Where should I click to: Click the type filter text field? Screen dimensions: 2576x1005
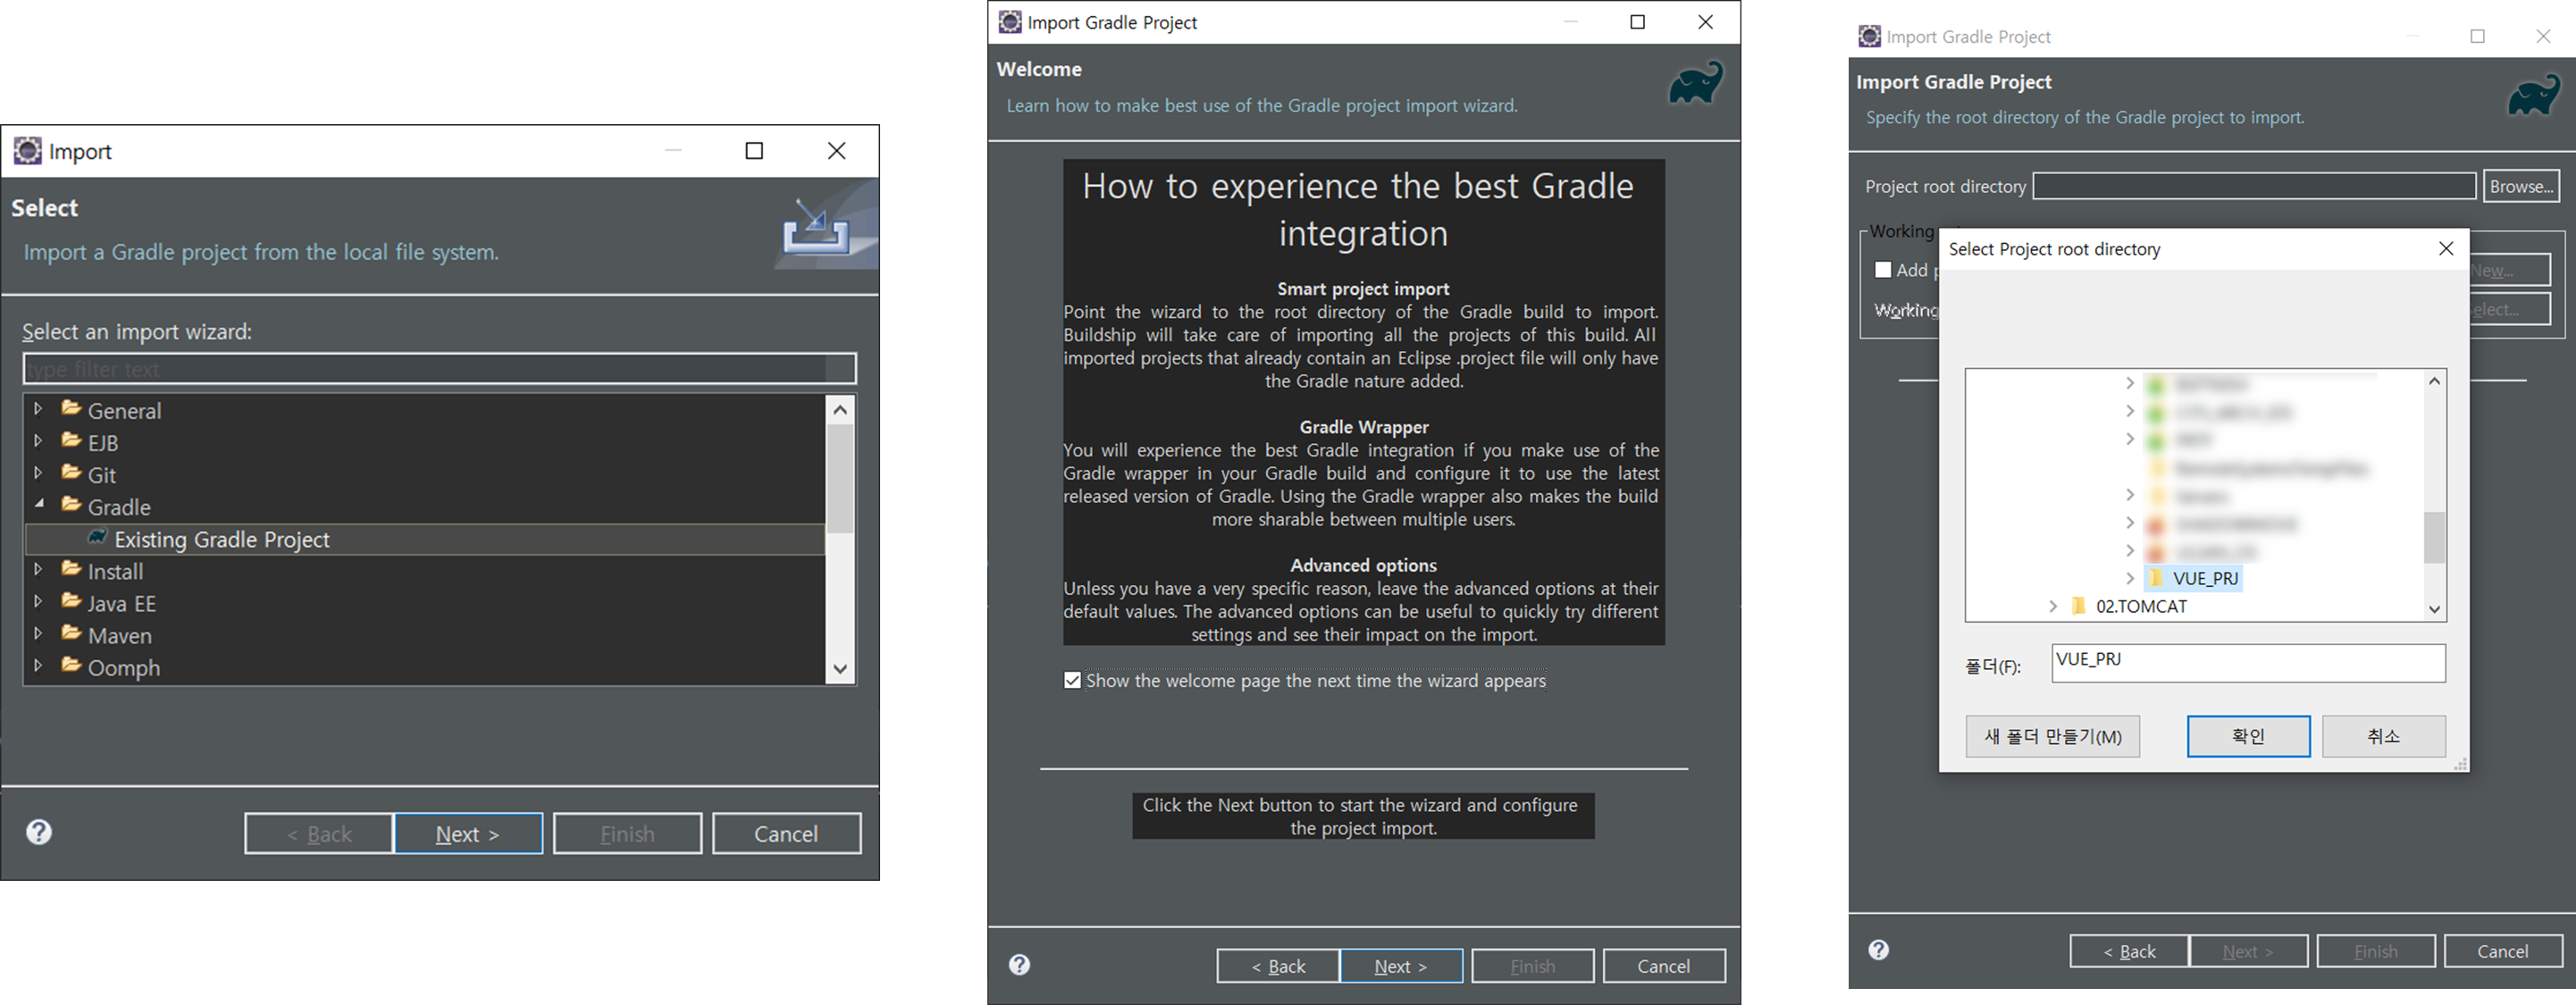click(x=438, y=369)
